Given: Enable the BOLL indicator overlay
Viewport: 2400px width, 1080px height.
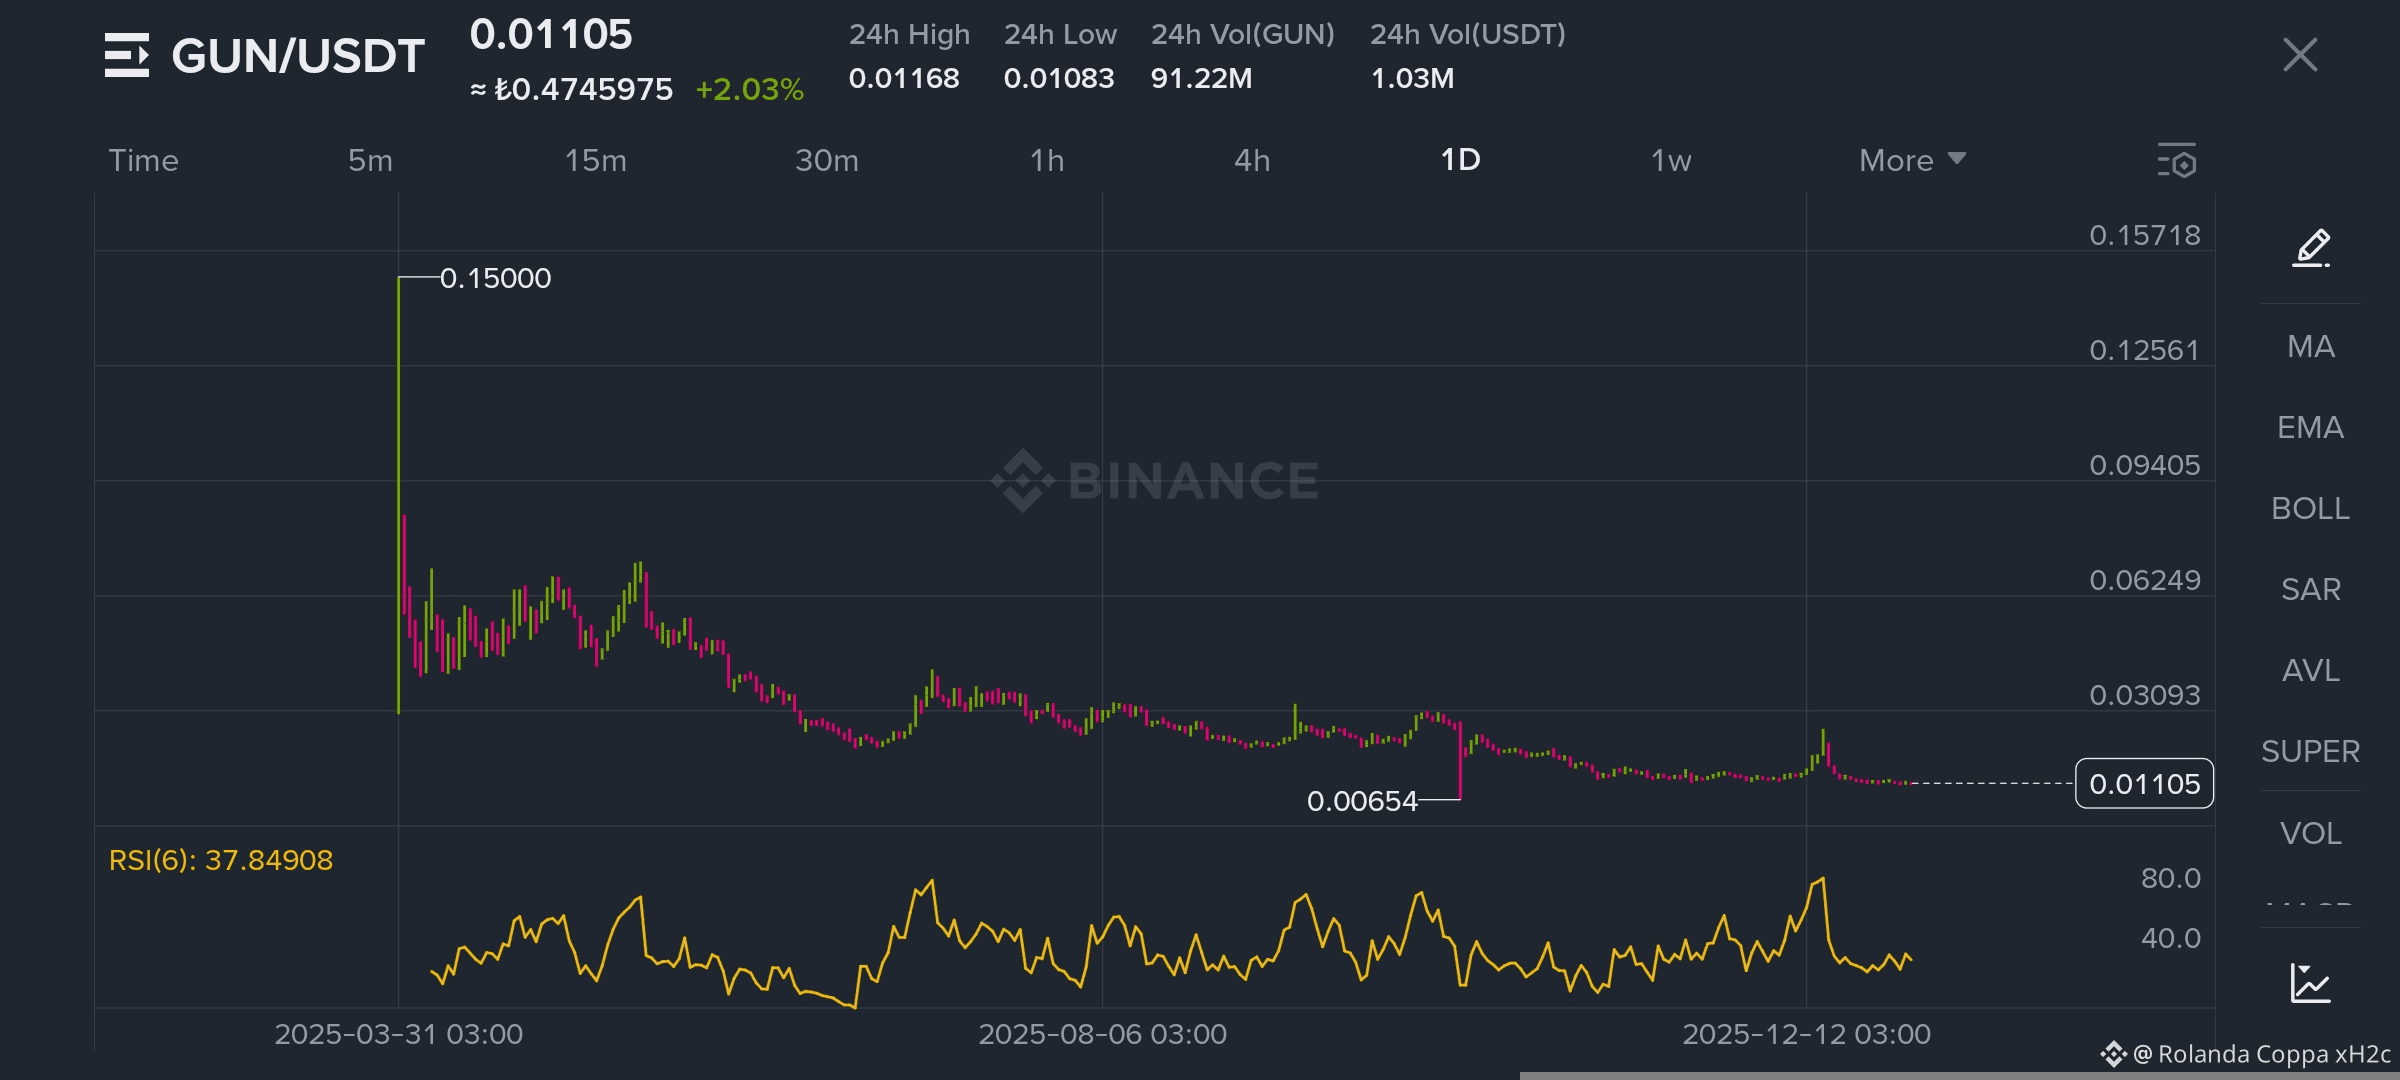Looking at the screenshot, I should [2310, 509].
